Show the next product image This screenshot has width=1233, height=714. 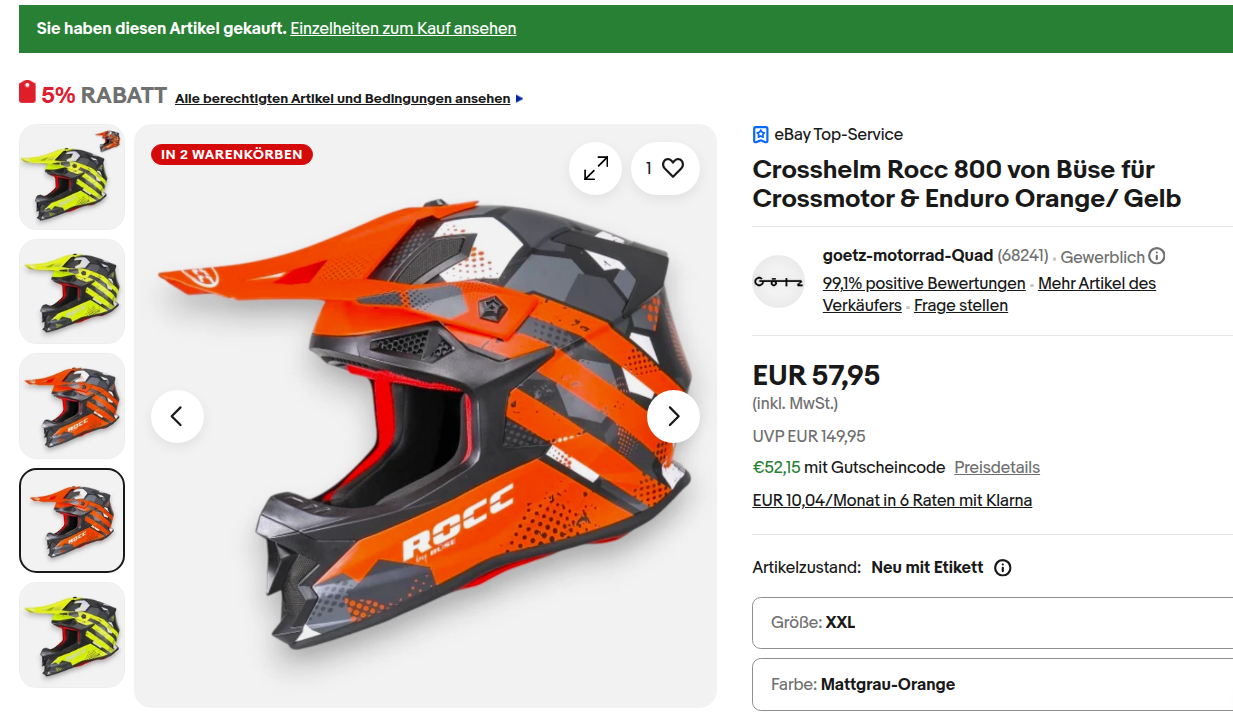click(x=673, y=416)
